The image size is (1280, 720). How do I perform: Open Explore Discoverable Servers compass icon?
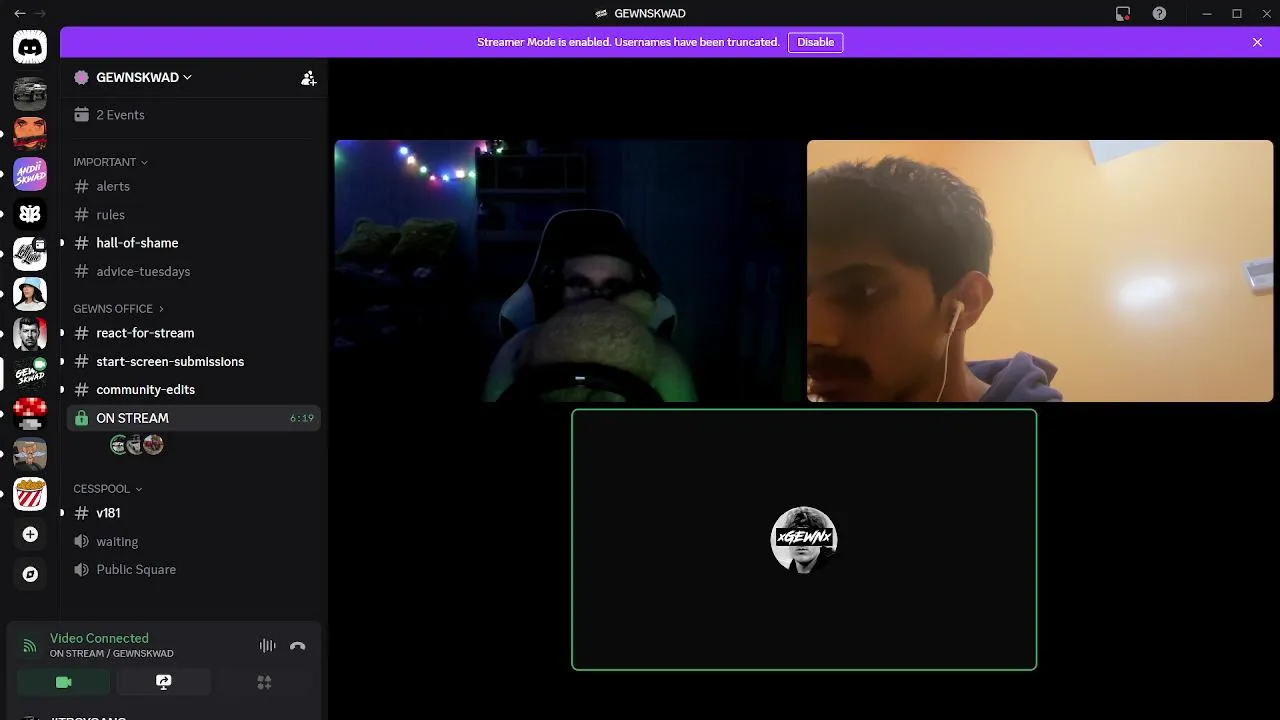[x=30, y=575]
